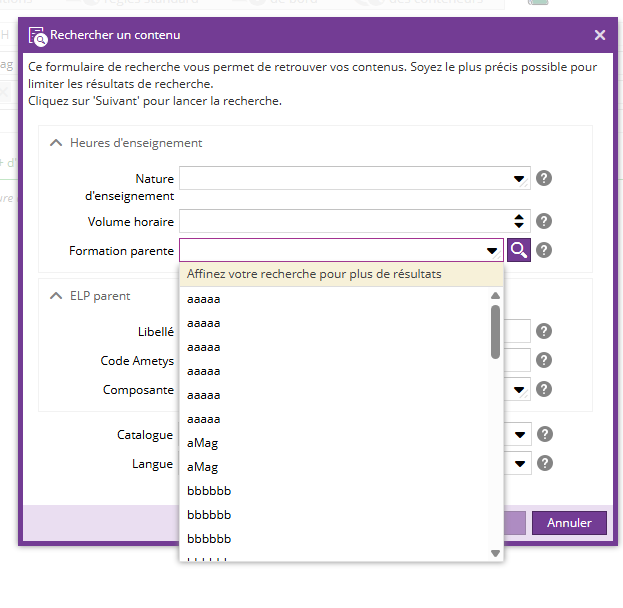623x608 pixels.
Task: Open the Nature d'enseignement dropdown arrow
Action: (x=519, y=179)
